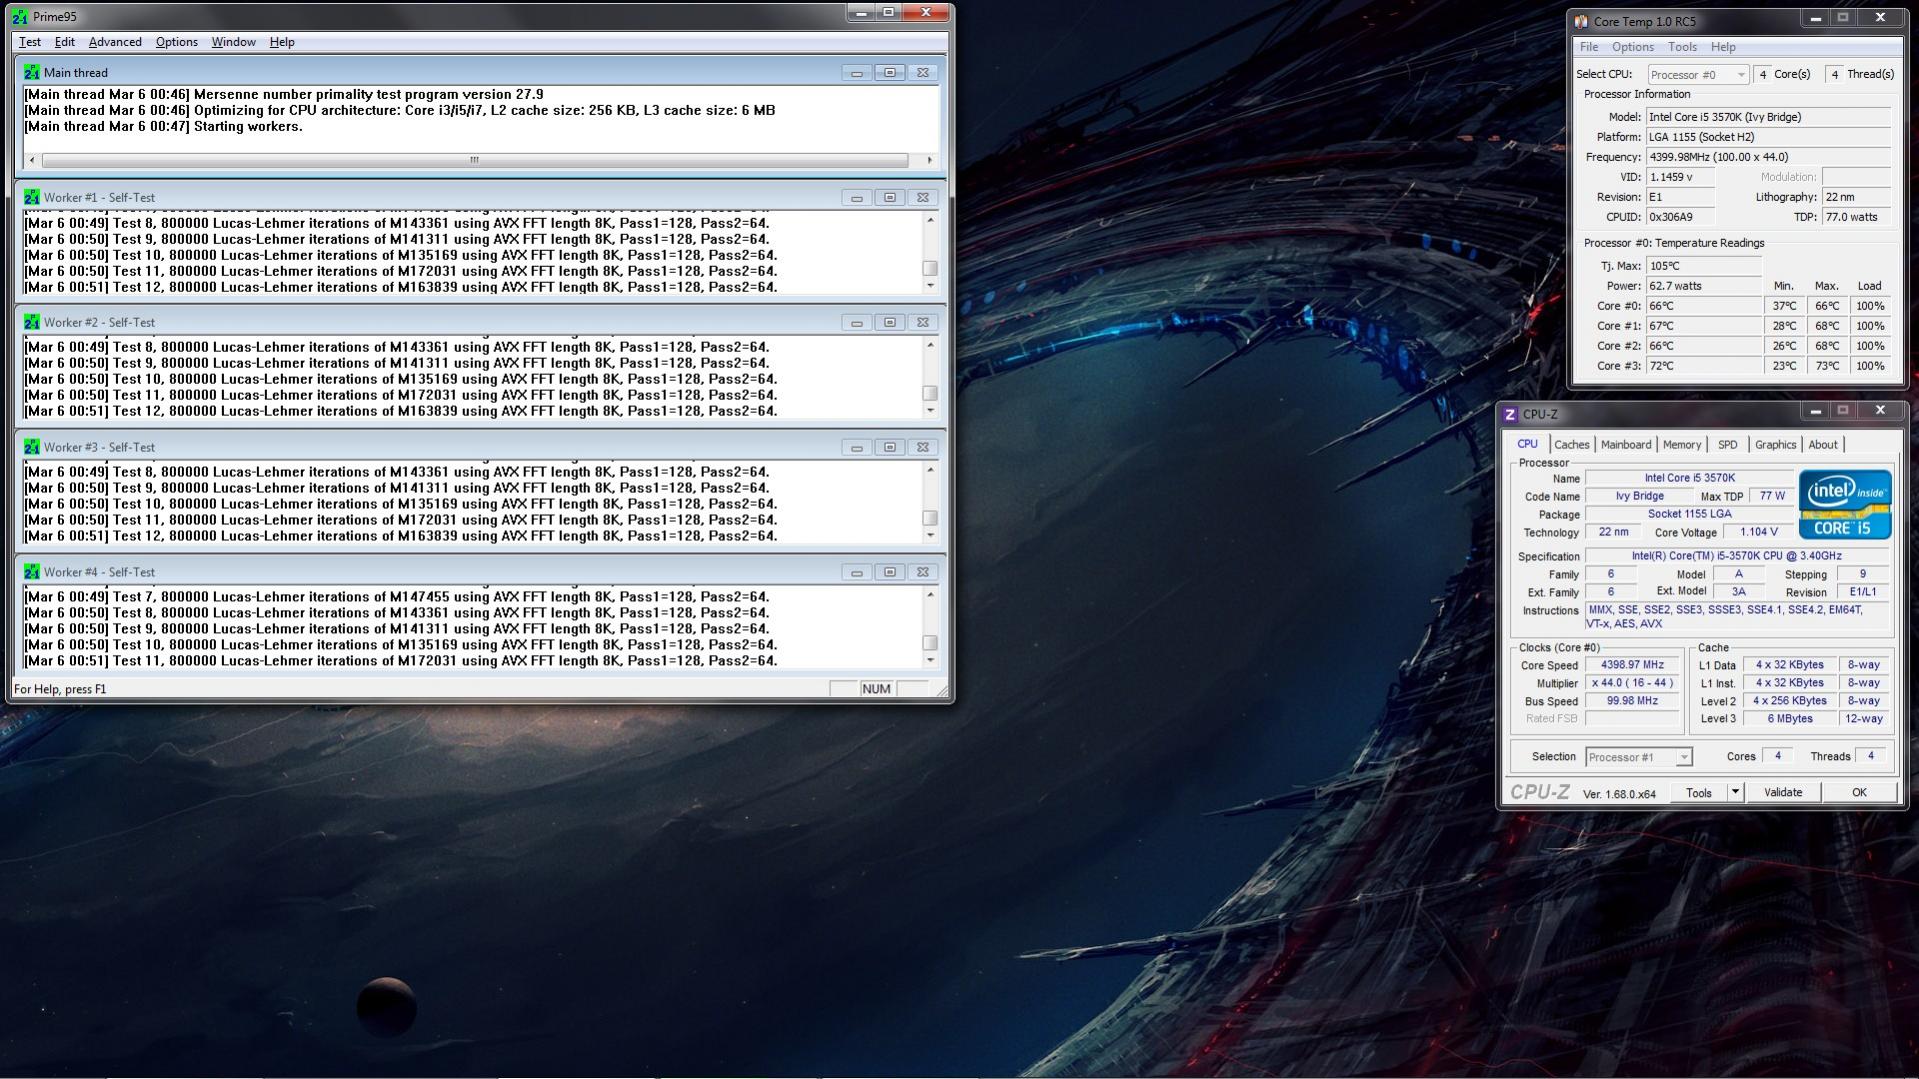Switch to the Graphics tab in CPU-Z

[1775, 445]
